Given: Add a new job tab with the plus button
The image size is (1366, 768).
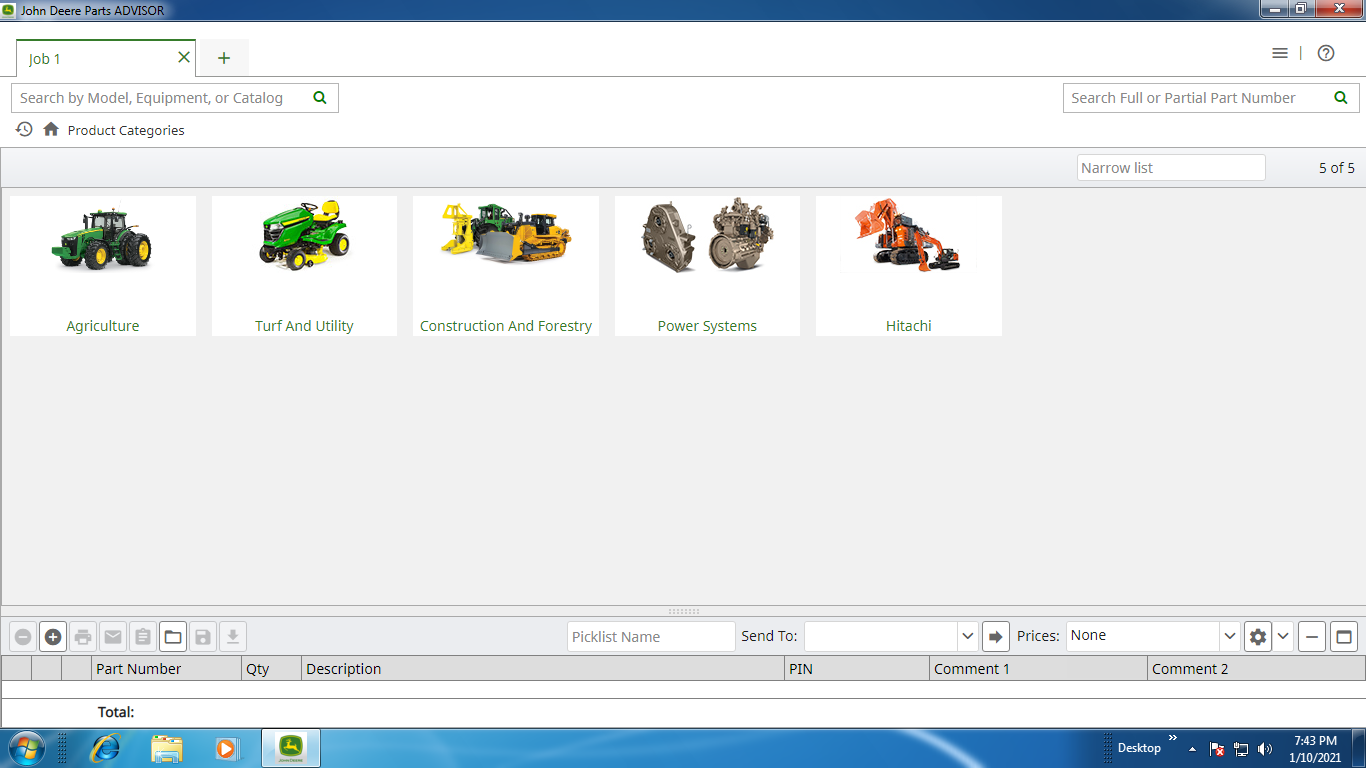Looking at the screenshot, I should [224, 58].
